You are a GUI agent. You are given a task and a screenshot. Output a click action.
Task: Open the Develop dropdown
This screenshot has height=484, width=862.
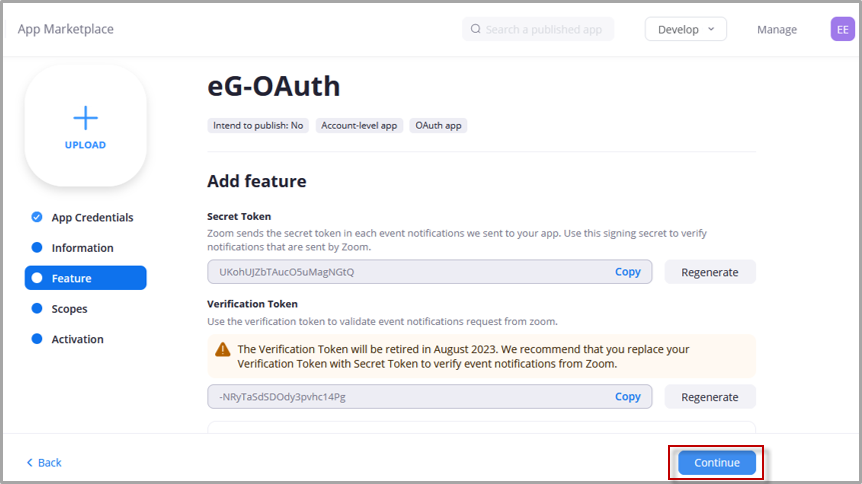click(x=686, y=29)
